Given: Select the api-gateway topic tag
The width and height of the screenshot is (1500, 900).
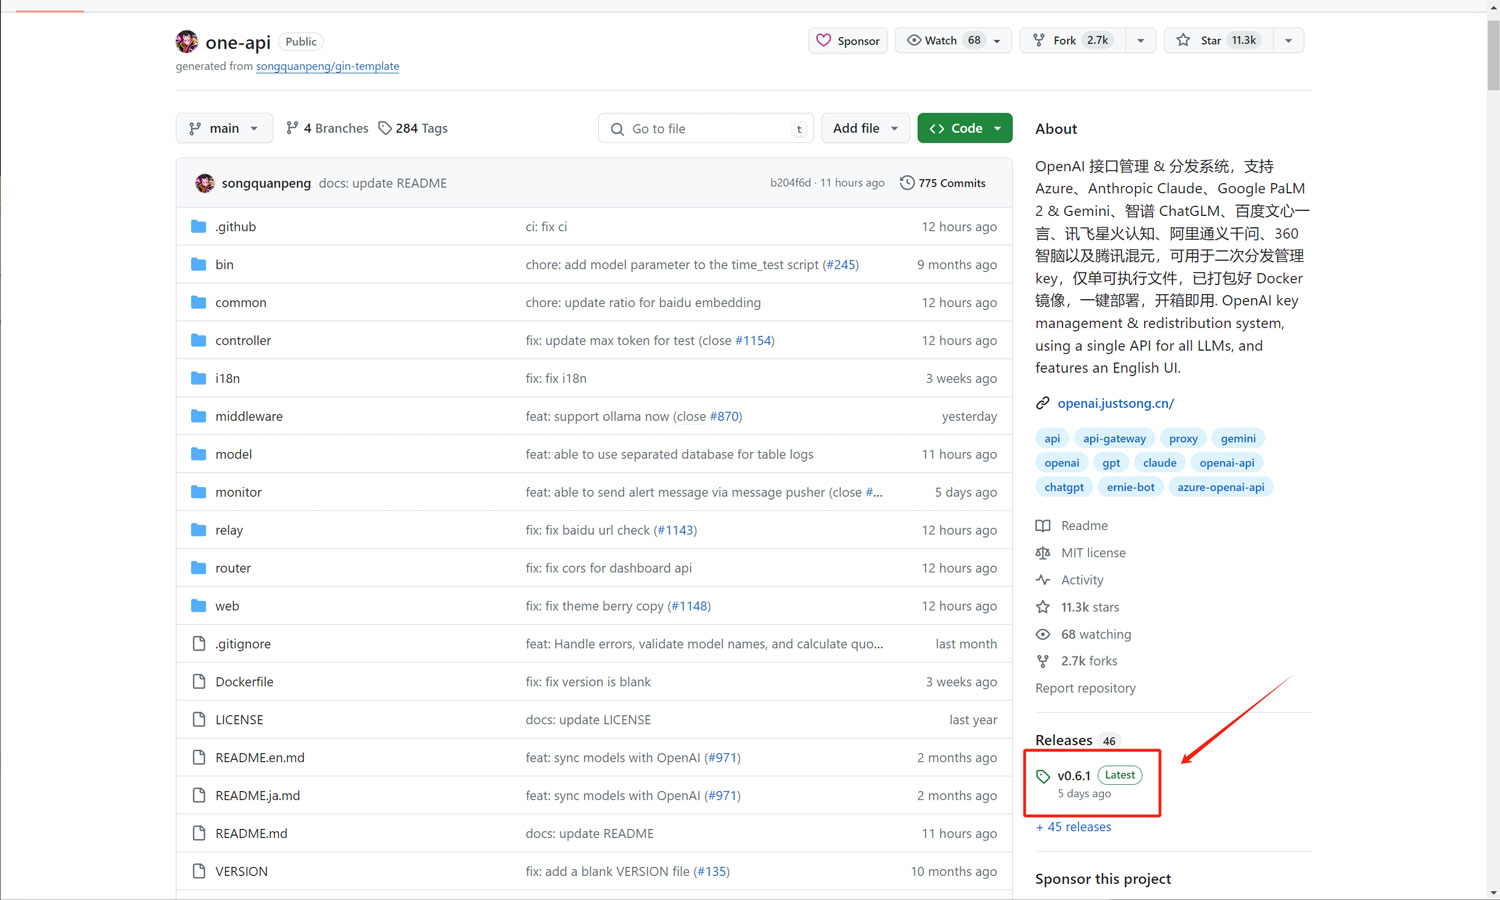Looking at the screenshot, I should [x=1114, y=438].
